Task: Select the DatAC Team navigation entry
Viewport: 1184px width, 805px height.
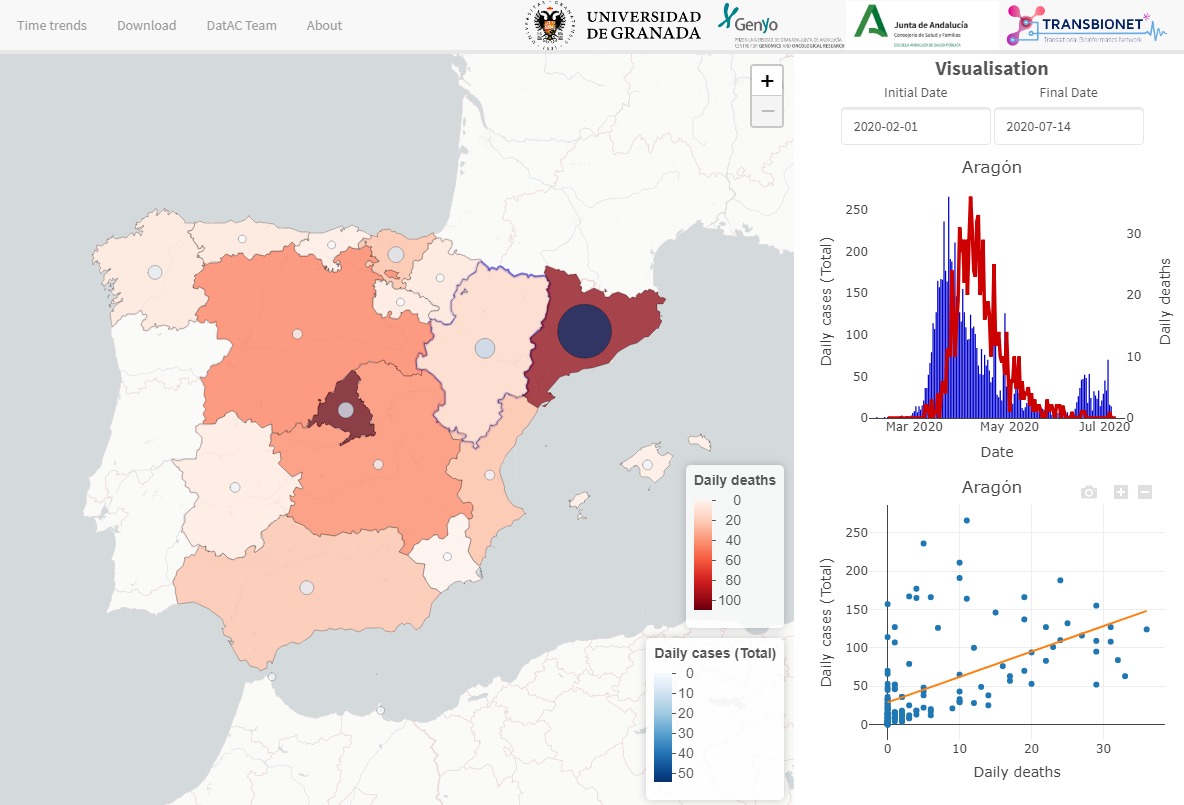Action: click(x=240, y=26)
